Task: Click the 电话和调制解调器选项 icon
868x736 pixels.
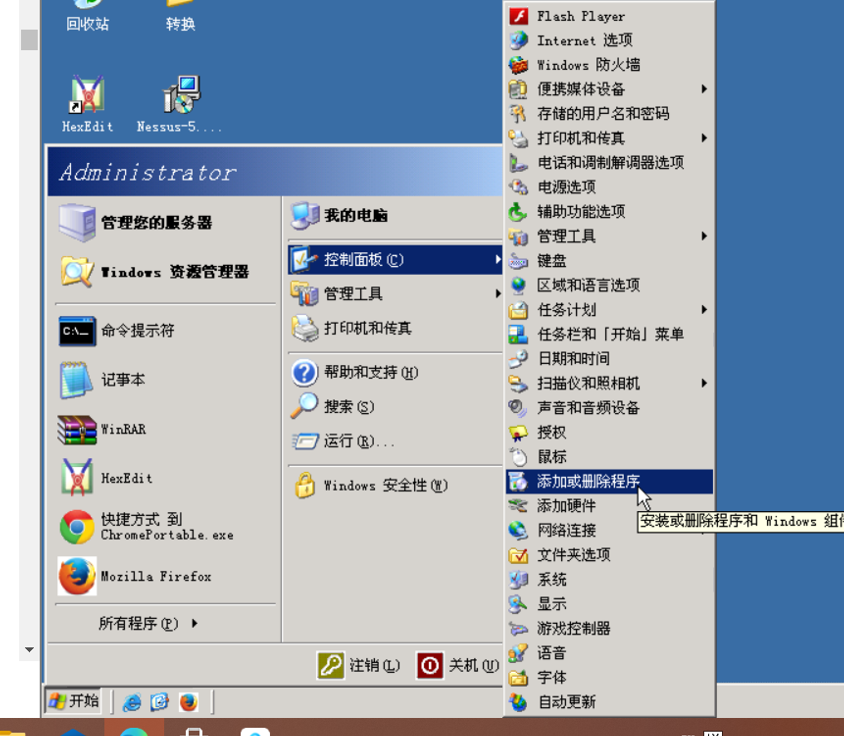Action: click(x=519, y=163)
